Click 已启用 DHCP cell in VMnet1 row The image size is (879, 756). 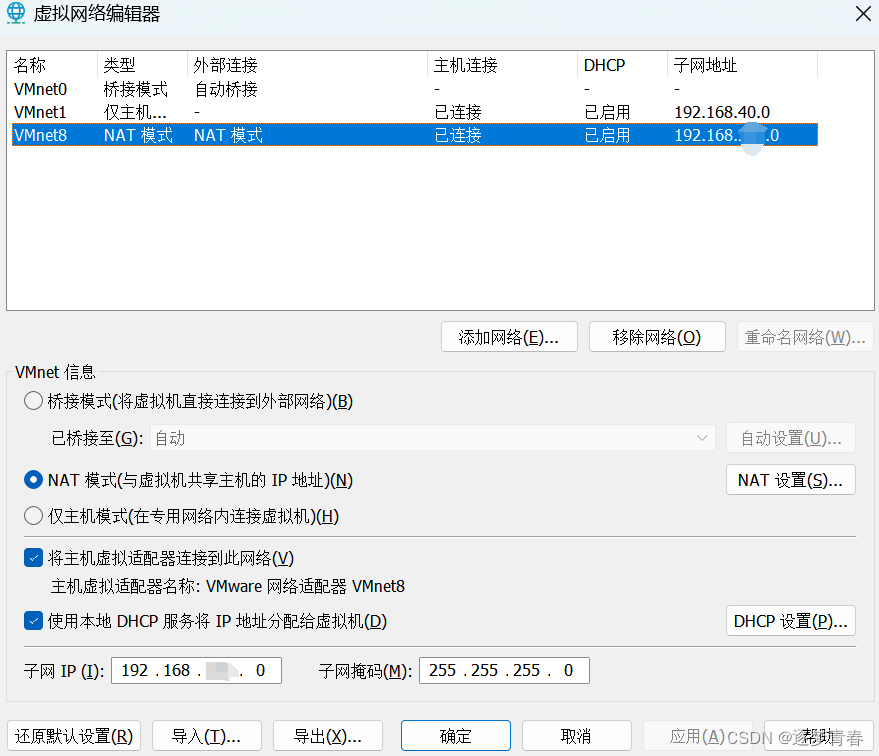point(607,112)
